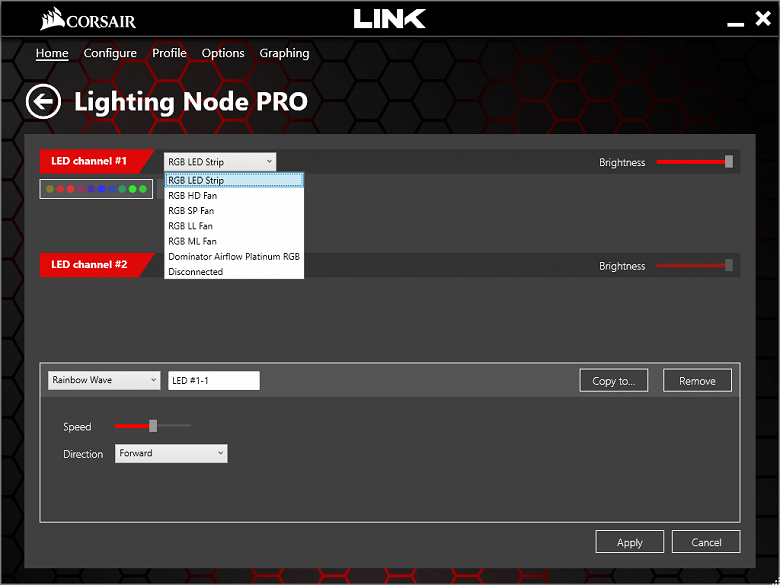Screen dimensions: 780x585
Task: Click the LED channel #1 Brightness slider
Action: coord(694,162)
